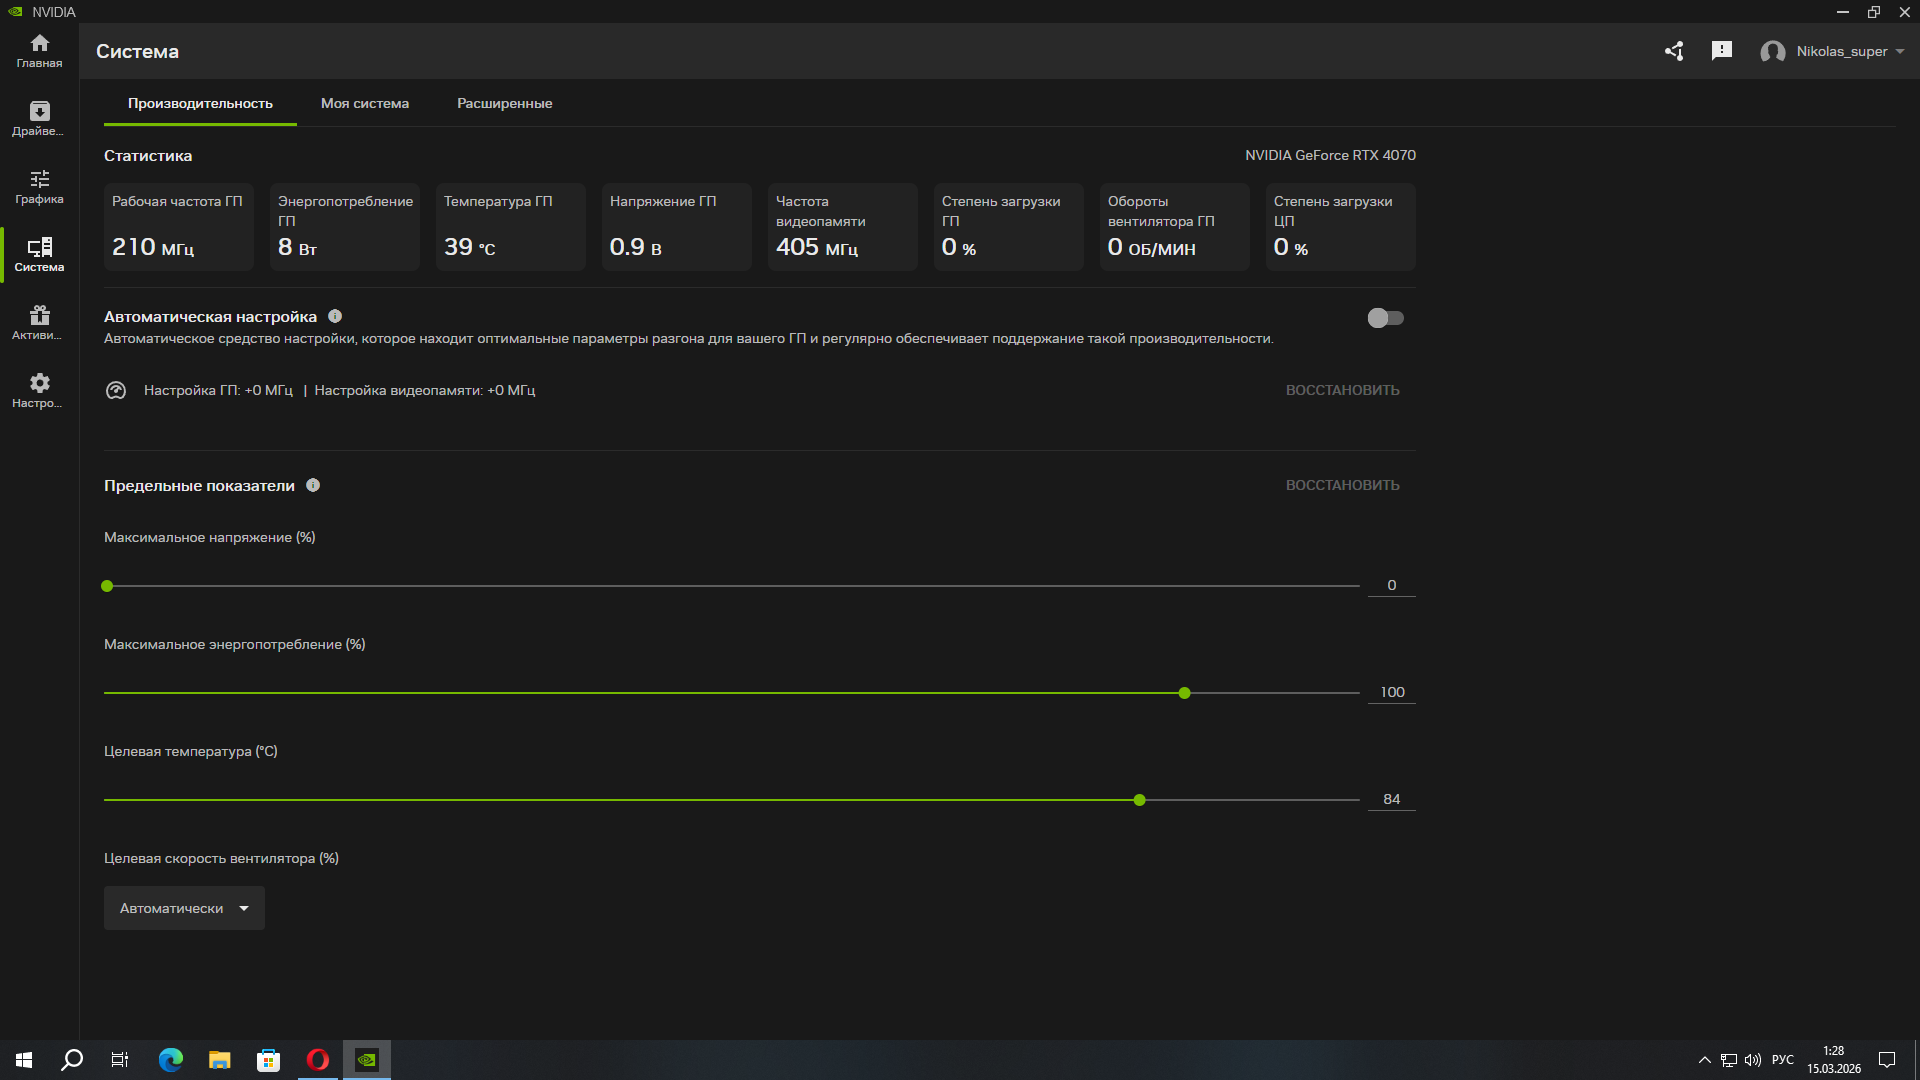Screen dimensions: 1920x1080
Task: Open the Настройки gear sidebar icon
Action: pyautogui.click(x=39, y=390)
